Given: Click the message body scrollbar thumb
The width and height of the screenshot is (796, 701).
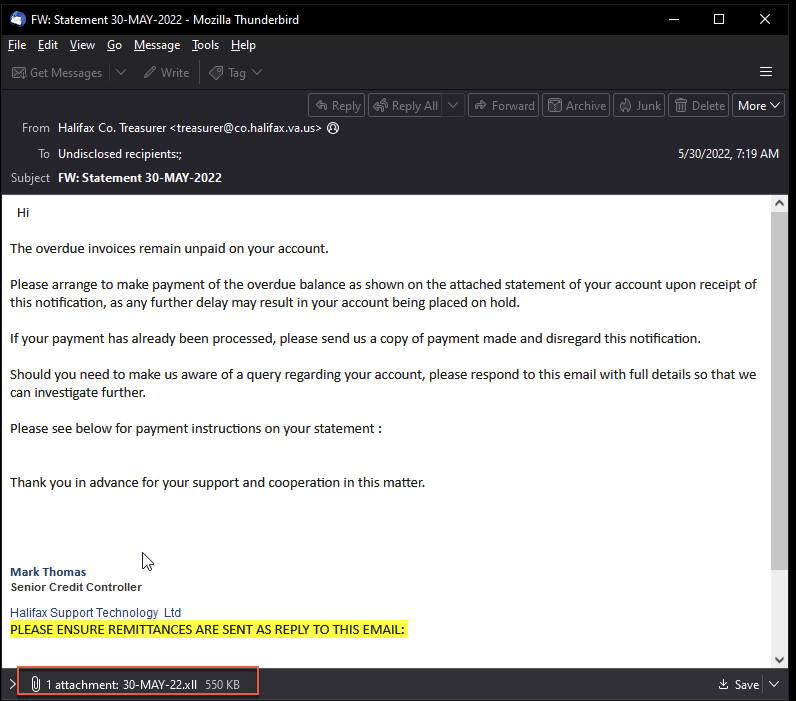Looking at the screenshot, I should pos(779,390).
